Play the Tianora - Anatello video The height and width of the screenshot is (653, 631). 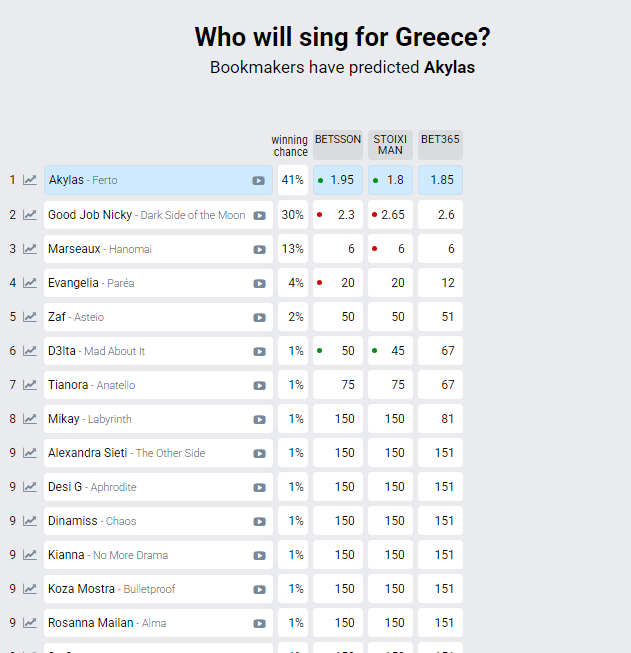click(x=259, y=385)
